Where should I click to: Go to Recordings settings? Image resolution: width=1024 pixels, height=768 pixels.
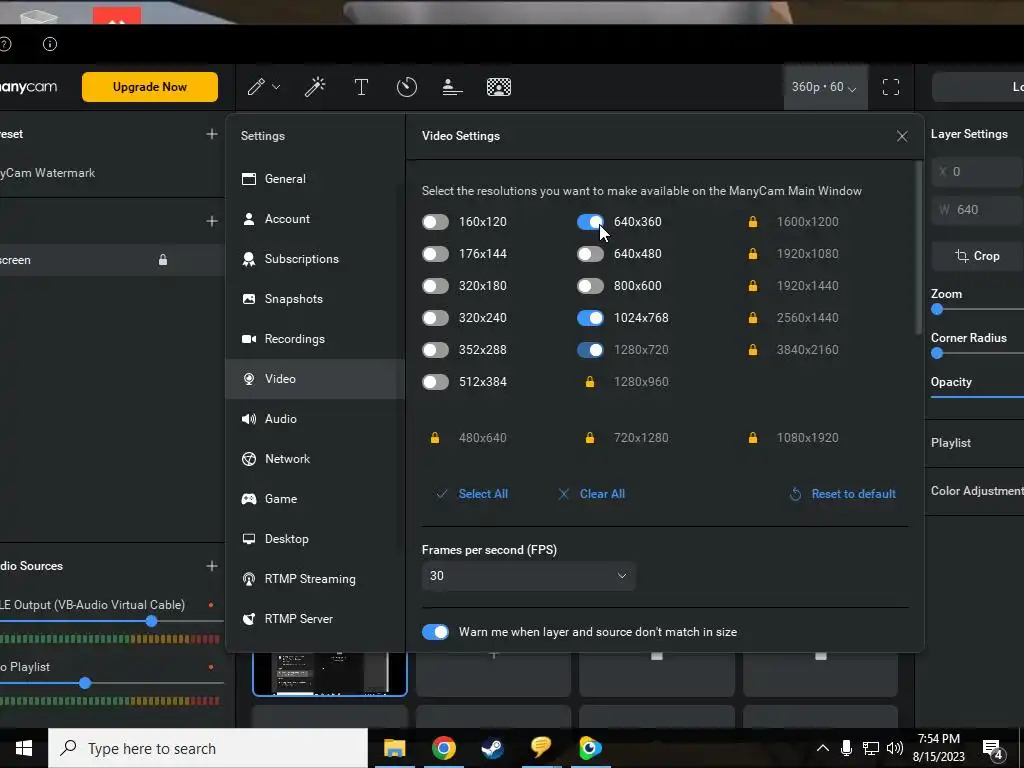[x=315, y=339]
